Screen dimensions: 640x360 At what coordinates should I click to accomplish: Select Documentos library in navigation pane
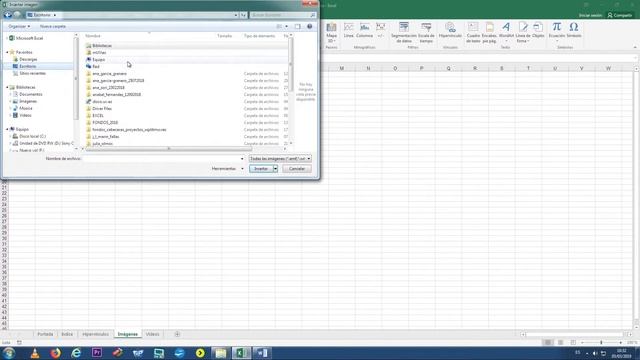pos(31,94)
